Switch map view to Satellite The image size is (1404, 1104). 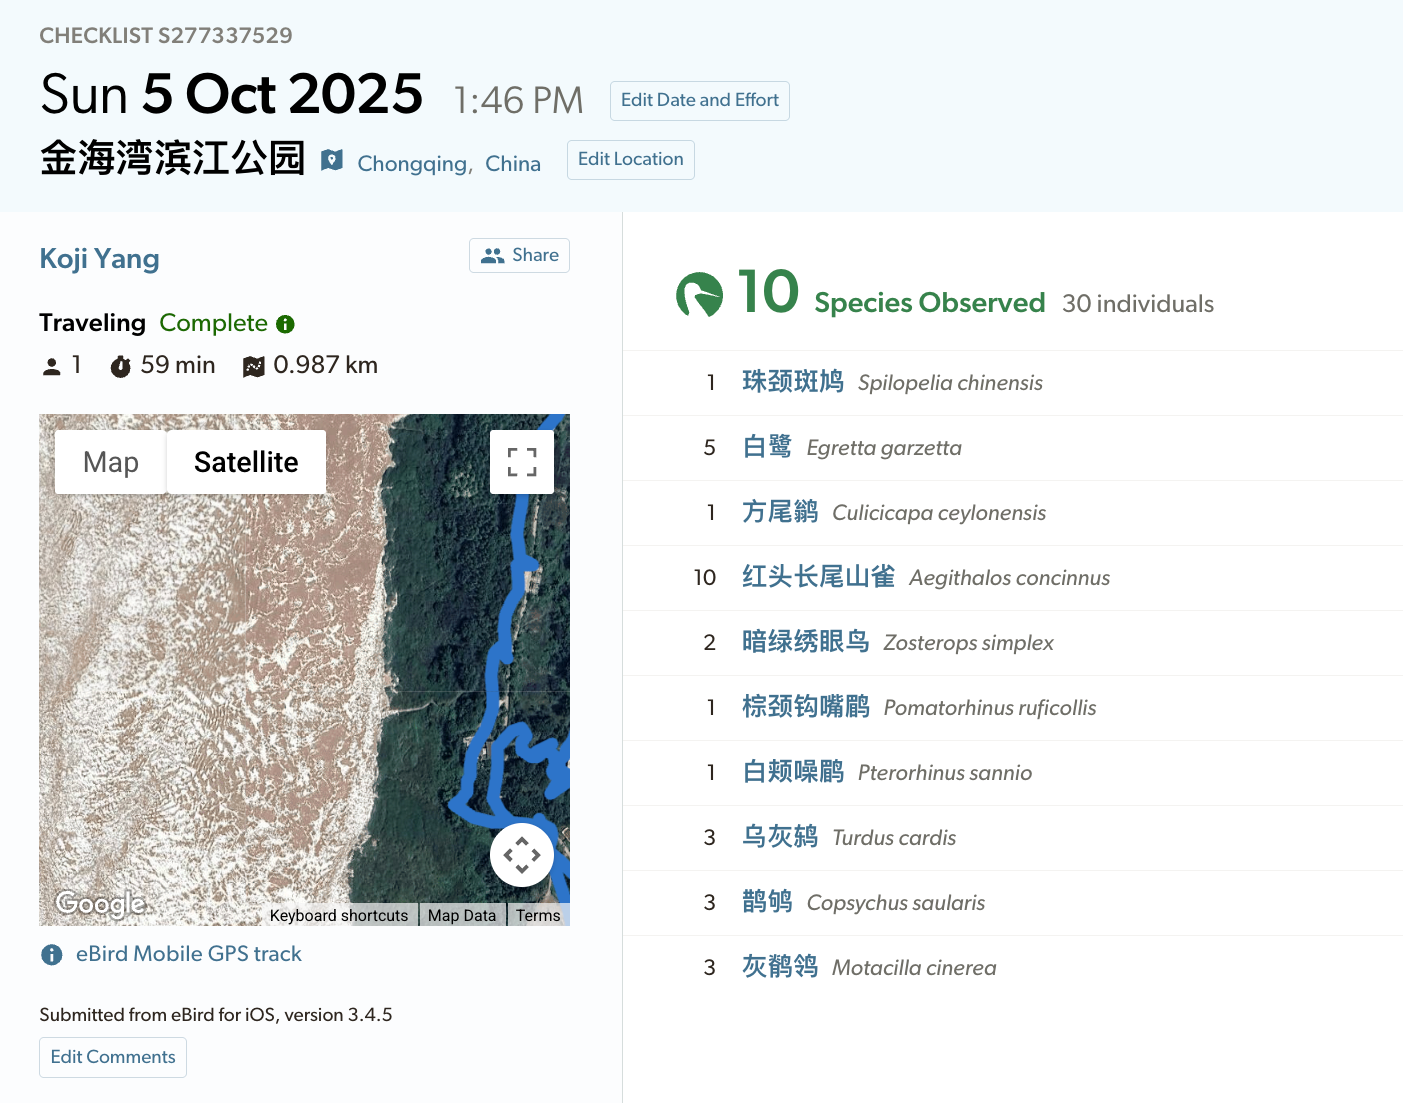[246, 462]
